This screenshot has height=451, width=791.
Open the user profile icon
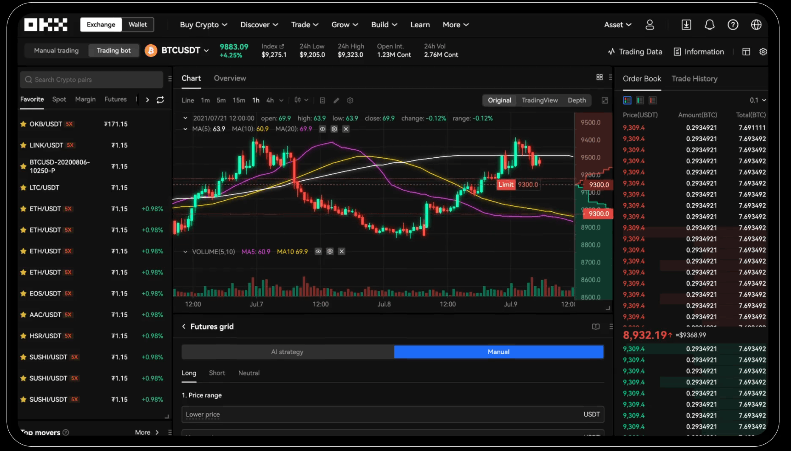tap(650, 24)
